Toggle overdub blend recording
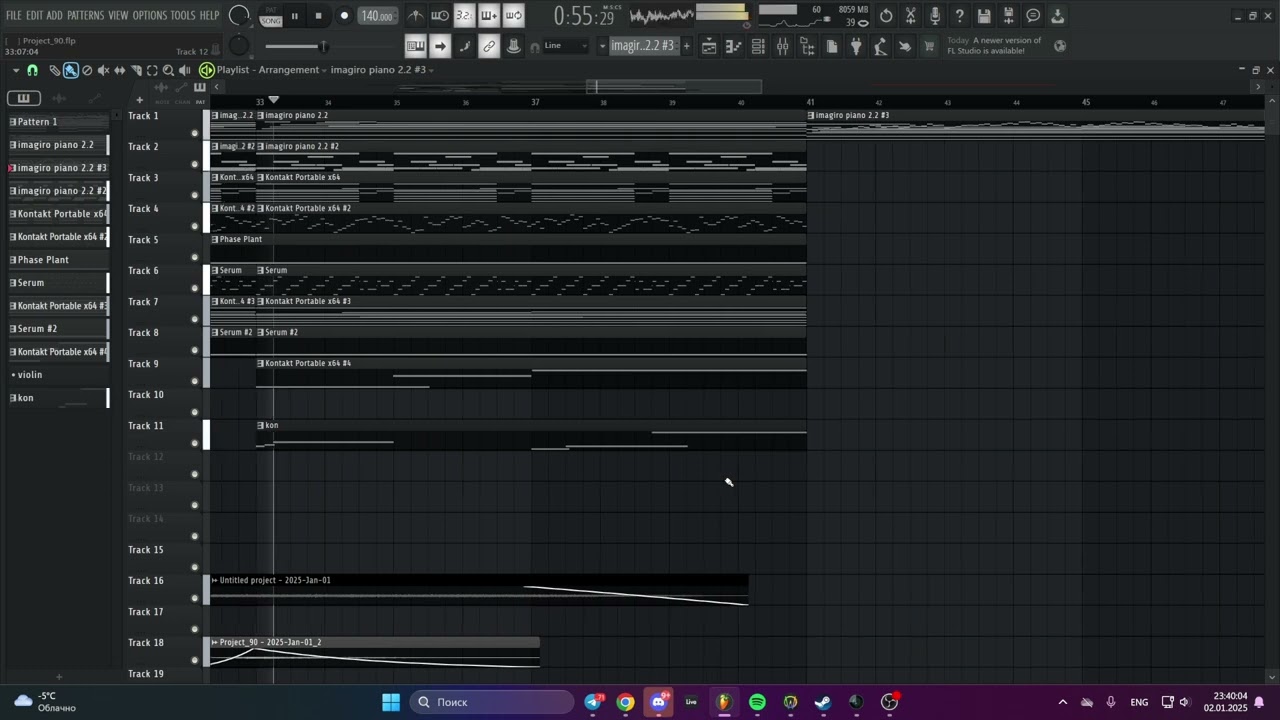The image size is (1280, 720). pos(489,16)
